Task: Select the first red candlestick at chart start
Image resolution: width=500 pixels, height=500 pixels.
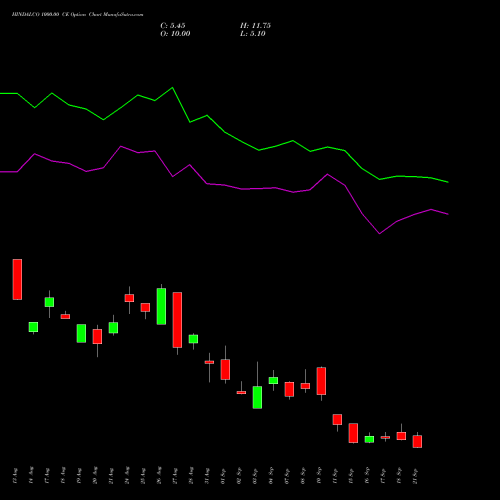Action: click(x=17, y=279)
